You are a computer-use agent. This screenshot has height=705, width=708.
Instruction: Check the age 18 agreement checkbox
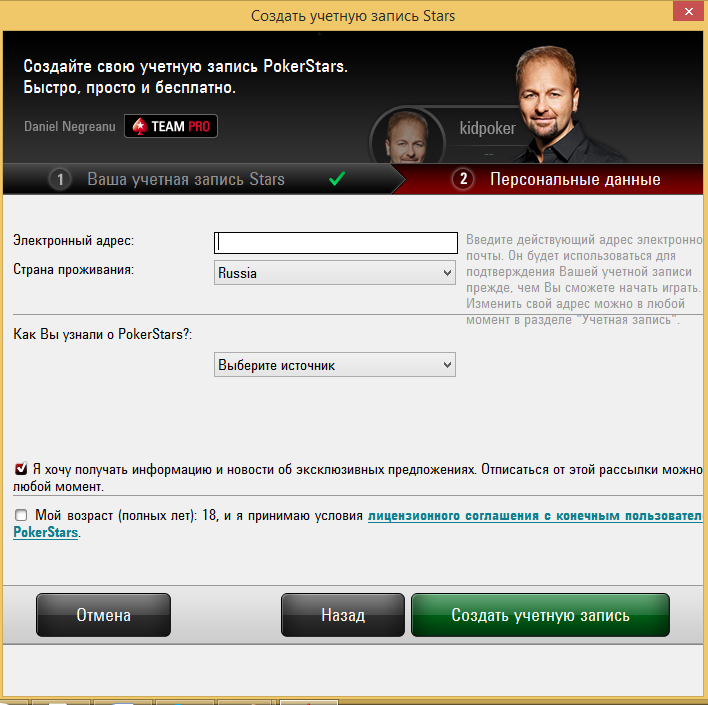click(x=21, y=515)
